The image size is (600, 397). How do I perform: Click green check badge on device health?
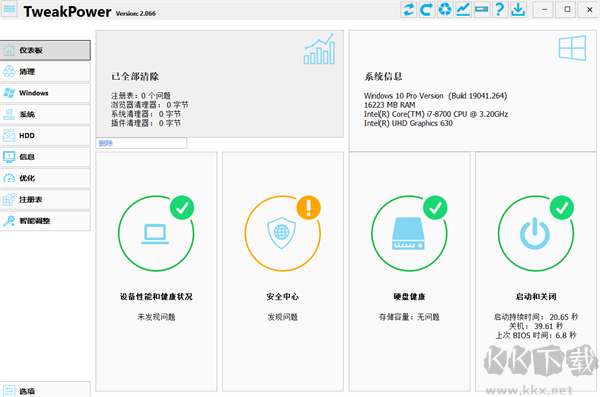point(182,208)
